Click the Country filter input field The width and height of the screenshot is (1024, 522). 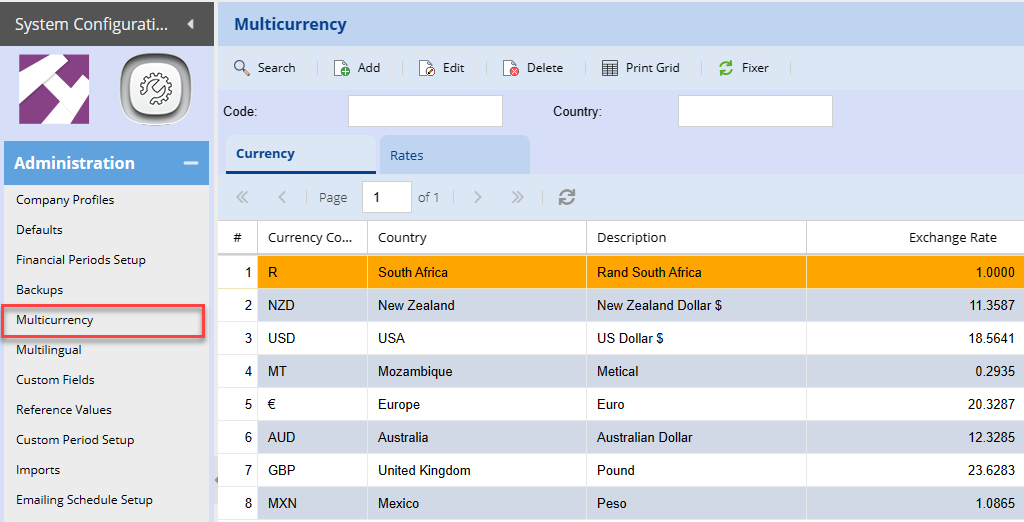point(755,111)
